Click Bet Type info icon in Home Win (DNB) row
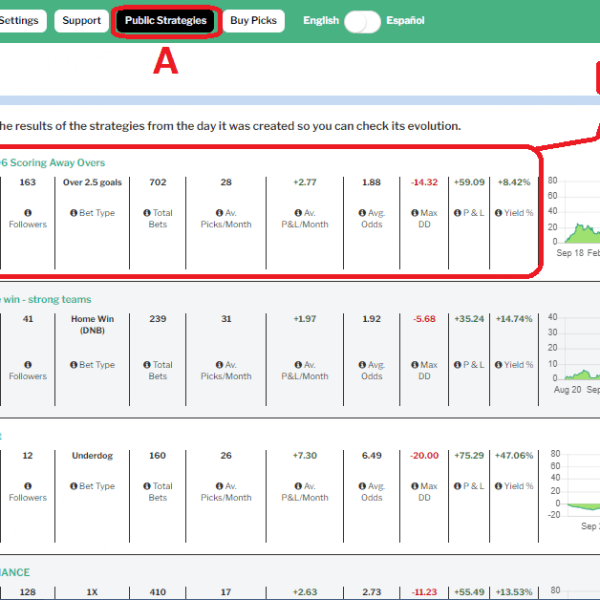Viewport: 600px width, 600px height. [73, 365]
